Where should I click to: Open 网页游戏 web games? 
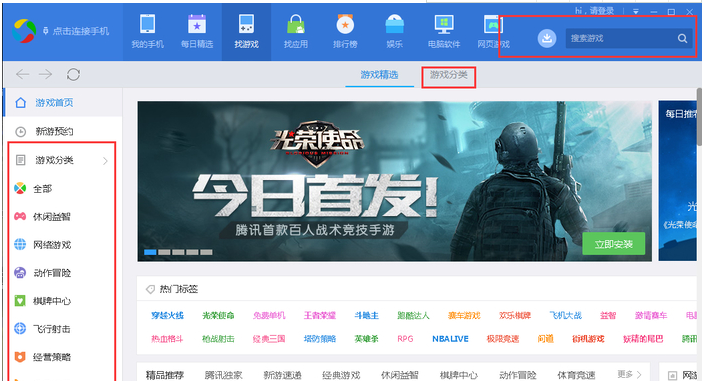tap(493, 32)
